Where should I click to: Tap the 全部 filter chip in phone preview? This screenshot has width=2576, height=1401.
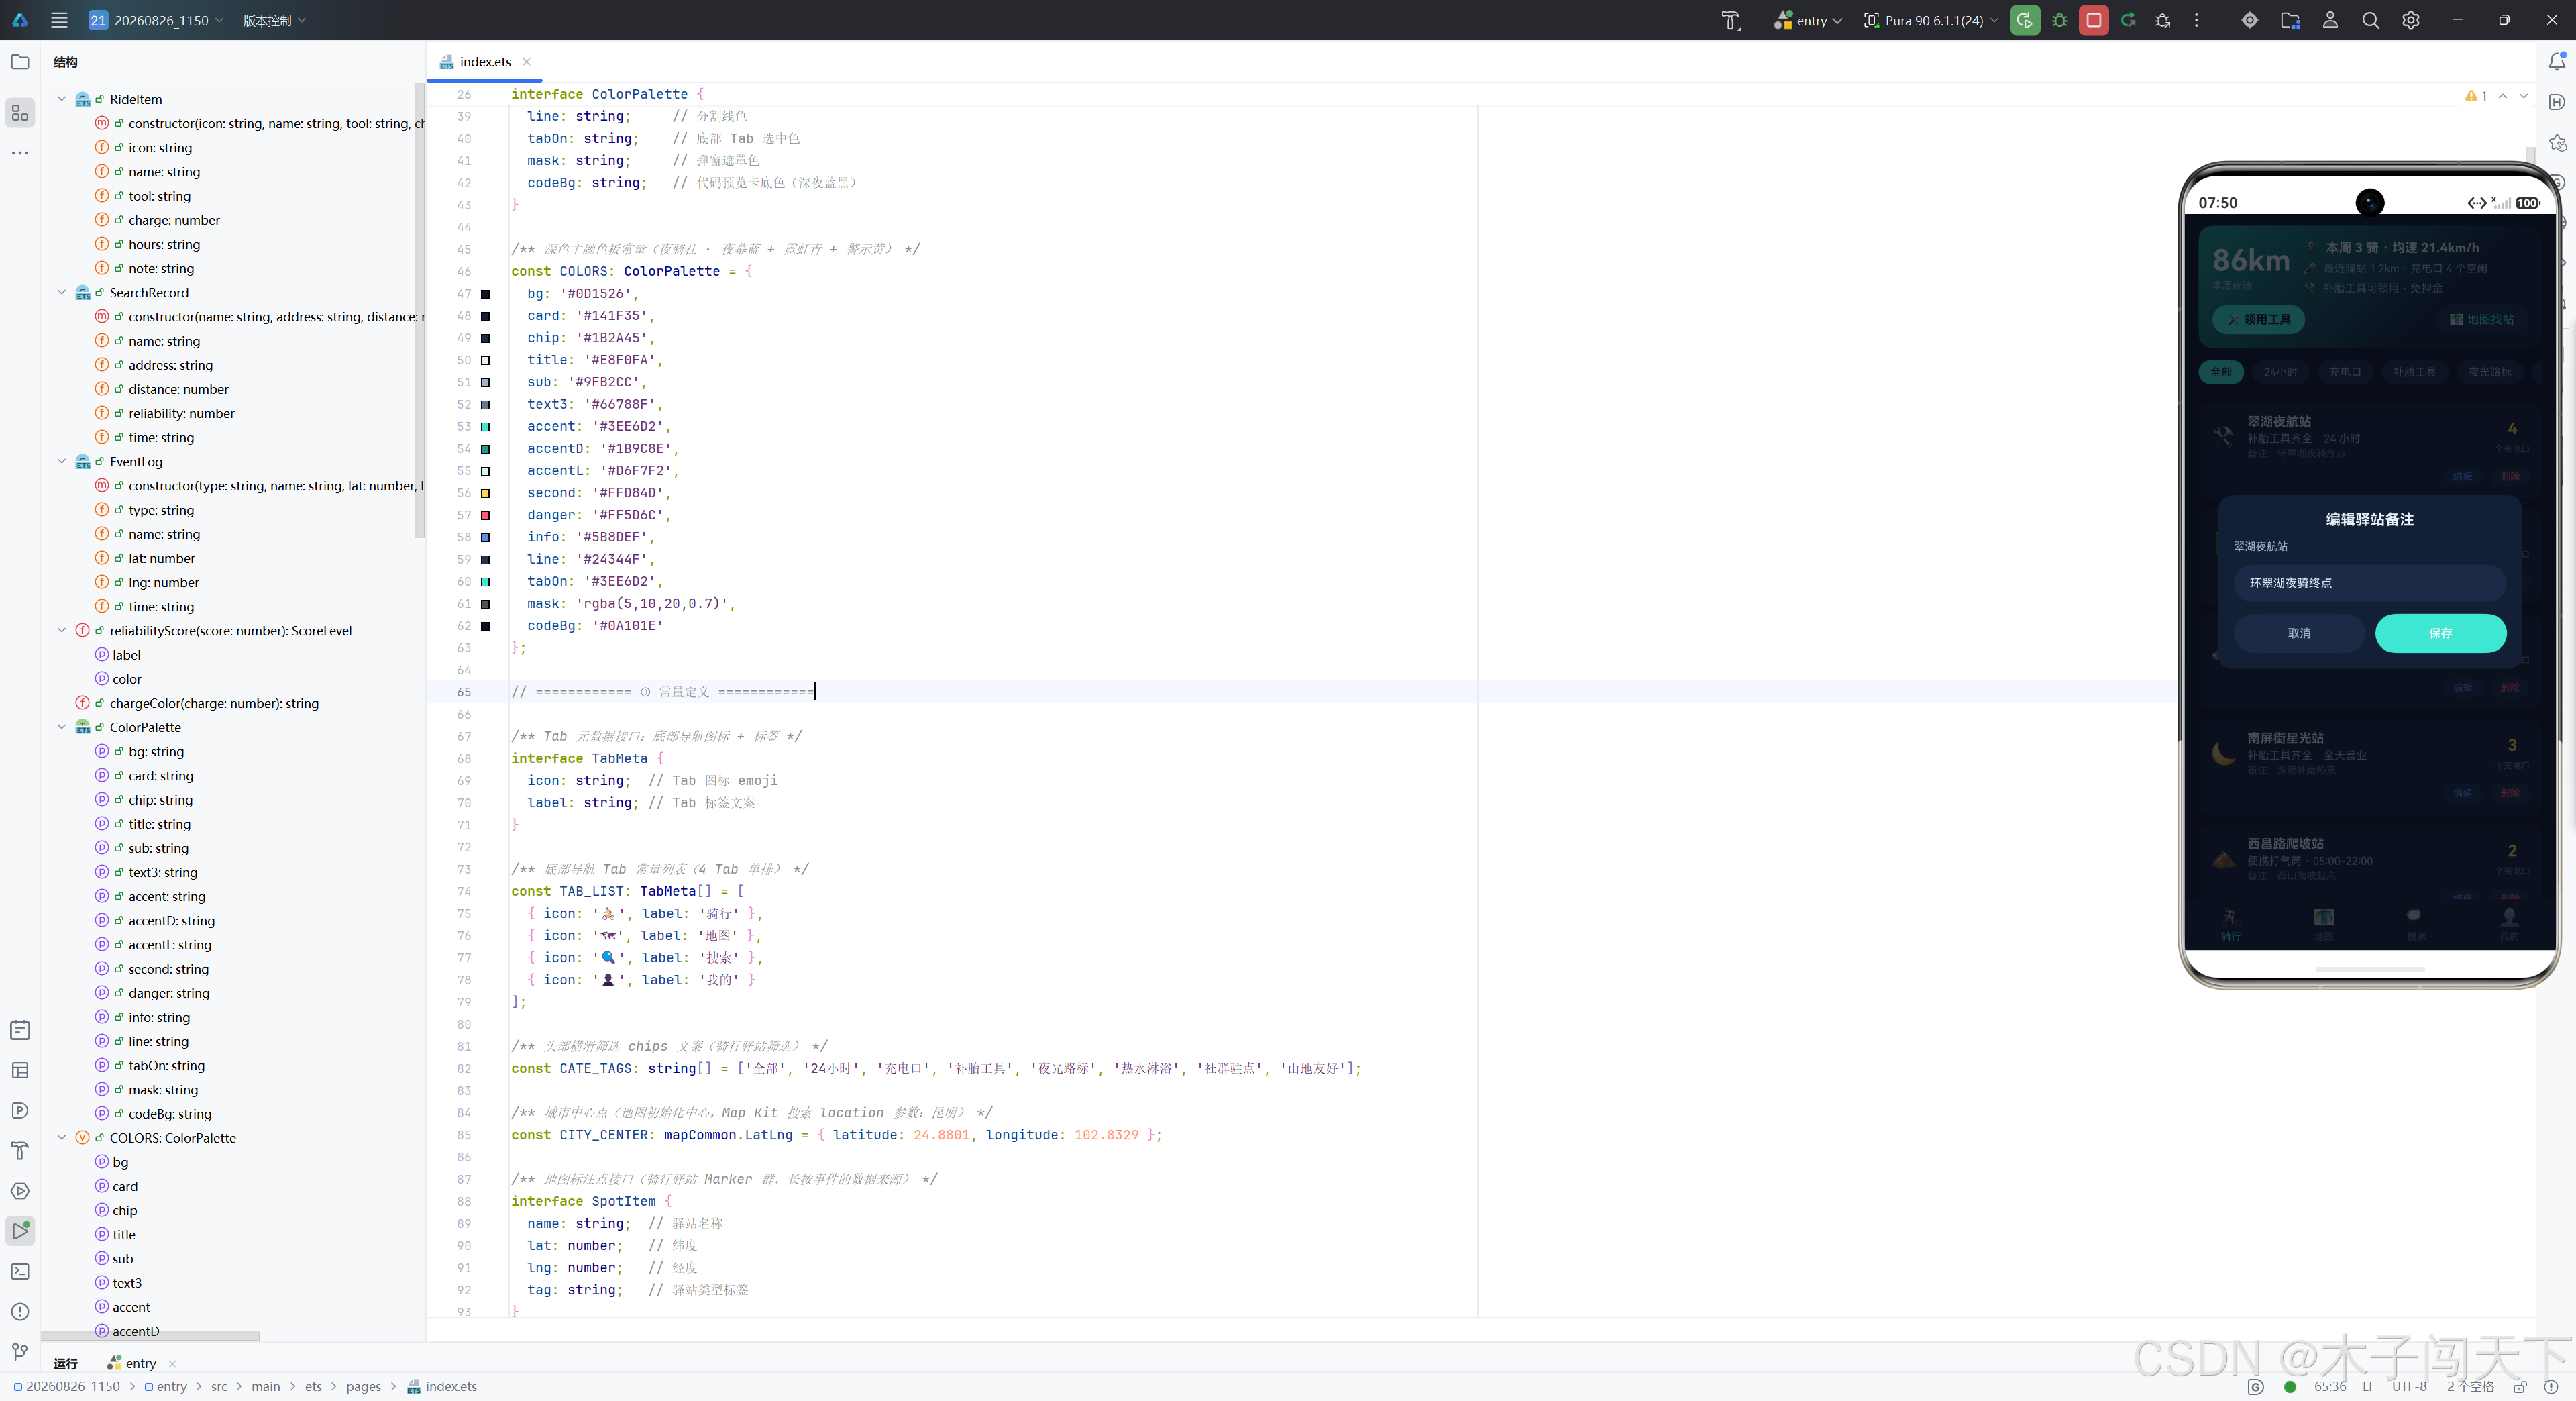point(2221,372)
